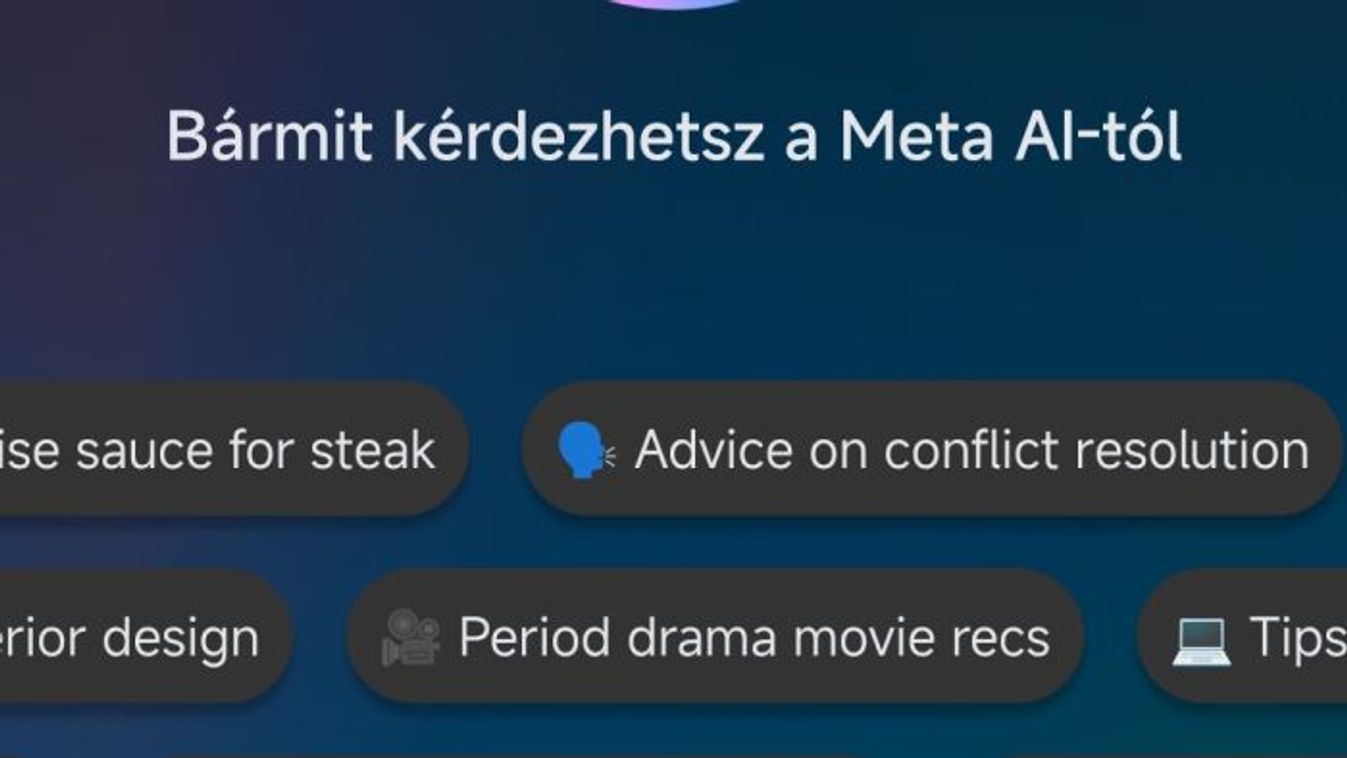Click the 'Bármit kérdezhetsz a Meta AI-tól' heading

[x=674, y=136]
